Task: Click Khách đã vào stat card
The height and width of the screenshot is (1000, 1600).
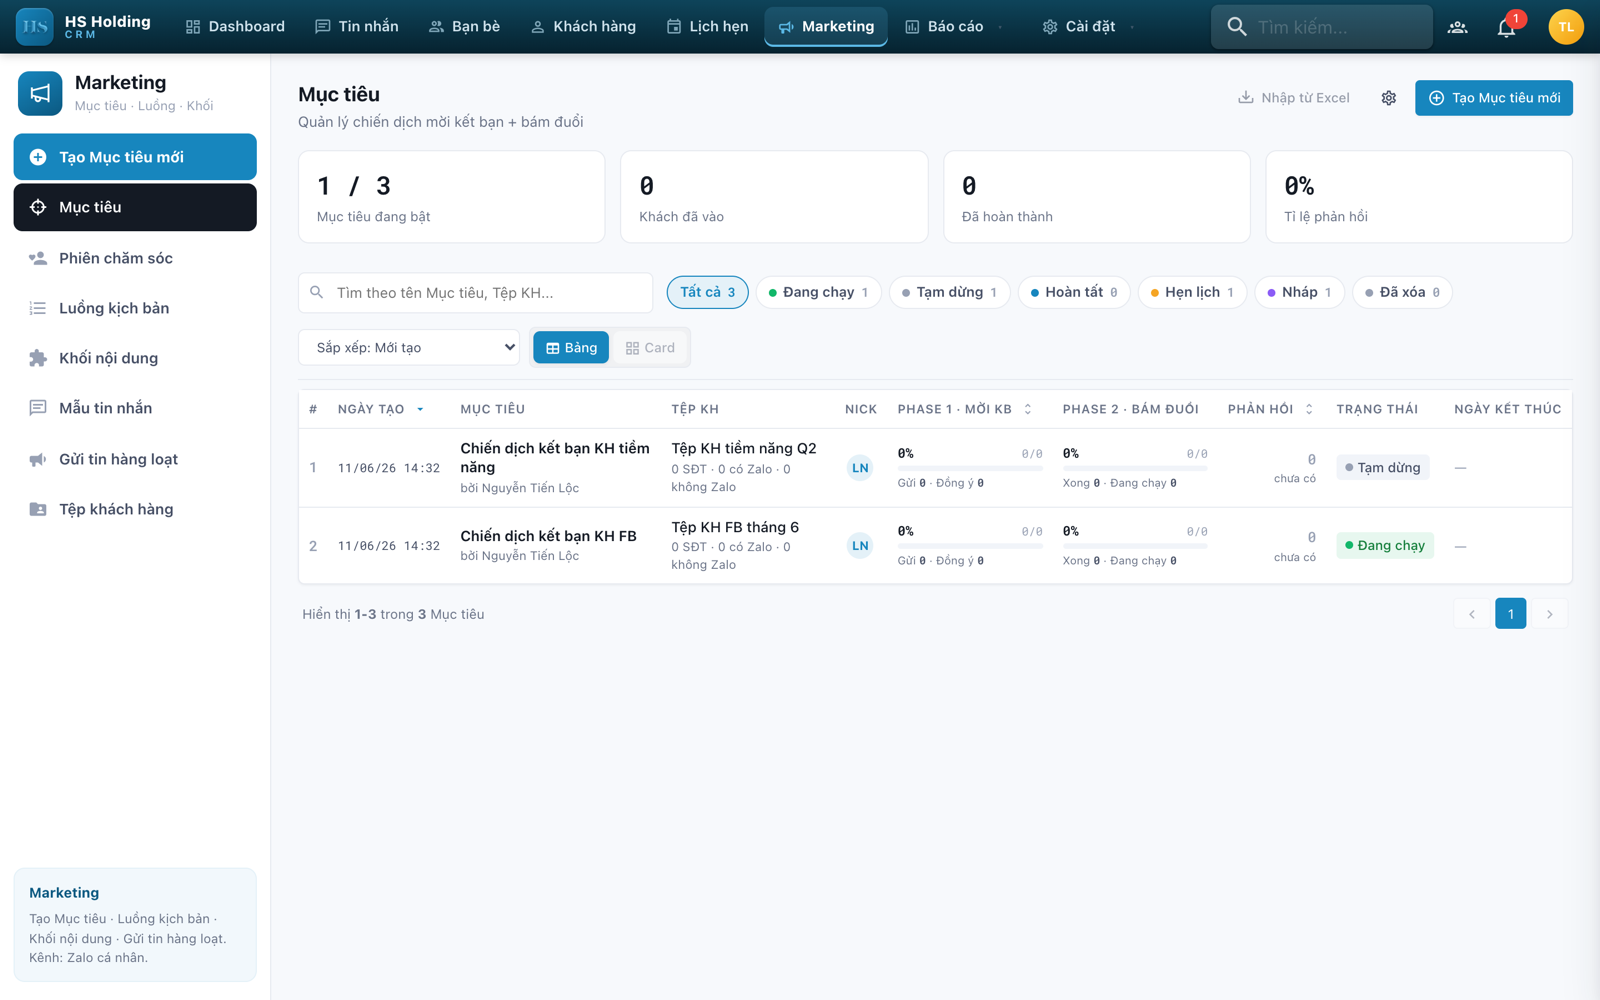Action: (774, 197)
